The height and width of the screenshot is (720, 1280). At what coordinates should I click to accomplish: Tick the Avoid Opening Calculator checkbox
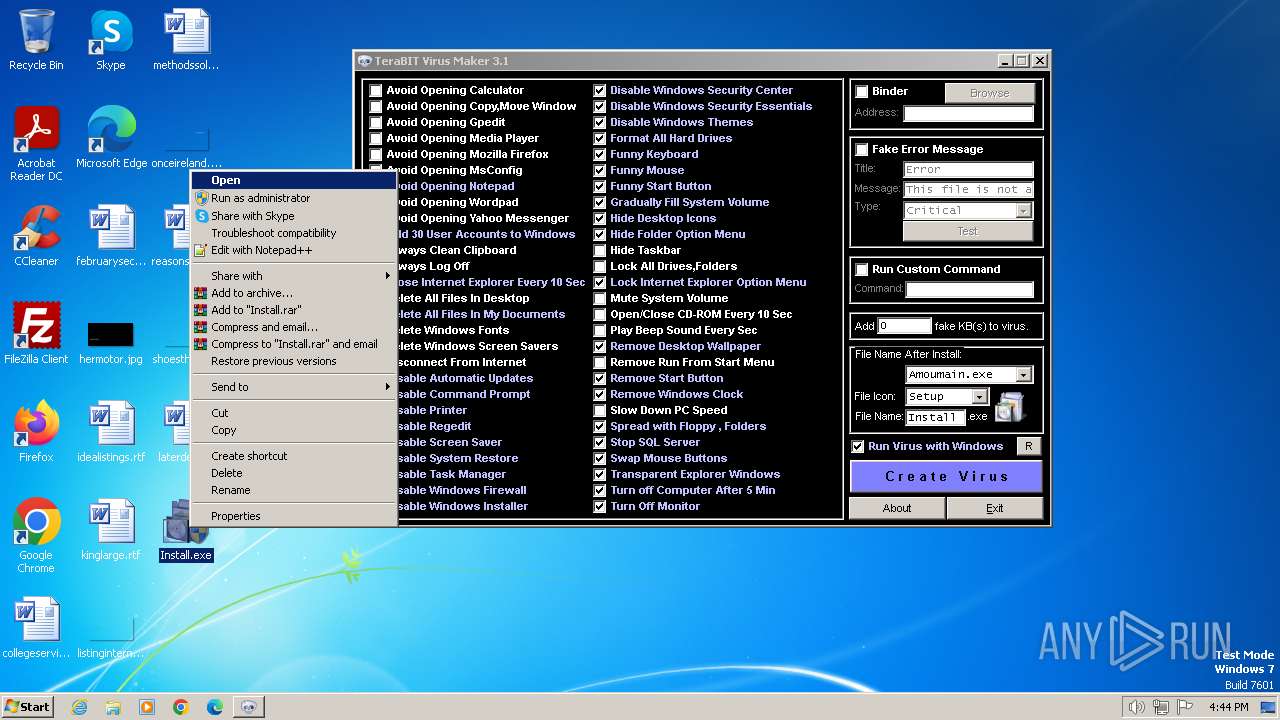point(376,90)
